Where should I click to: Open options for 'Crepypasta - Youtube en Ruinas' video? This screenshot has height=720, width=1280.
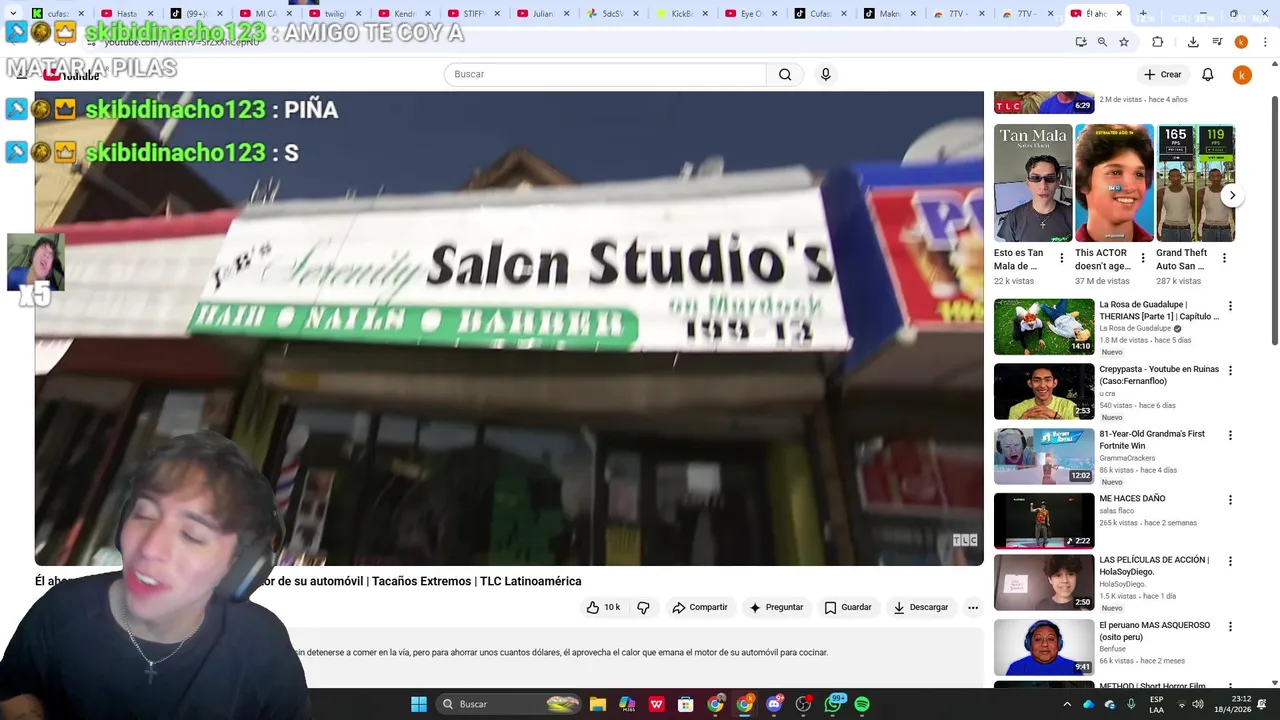coord(1230,371)
